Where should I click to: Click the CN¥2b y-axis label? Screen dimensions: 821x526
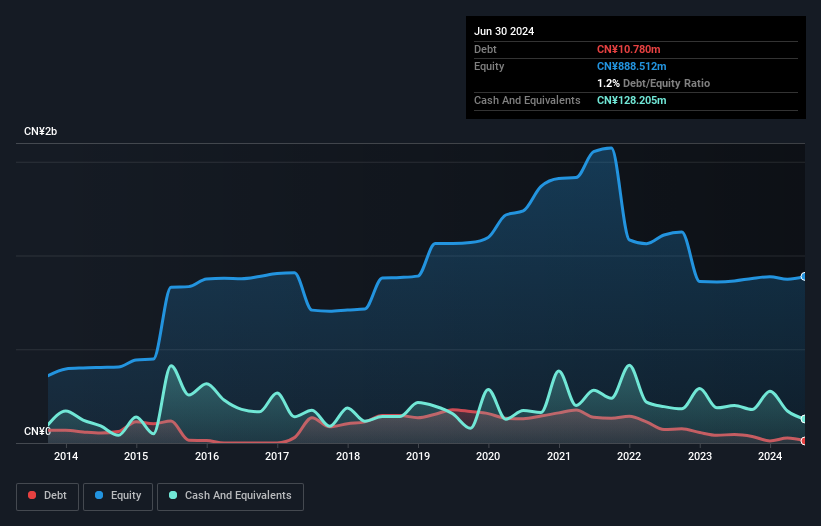[40, 131]
